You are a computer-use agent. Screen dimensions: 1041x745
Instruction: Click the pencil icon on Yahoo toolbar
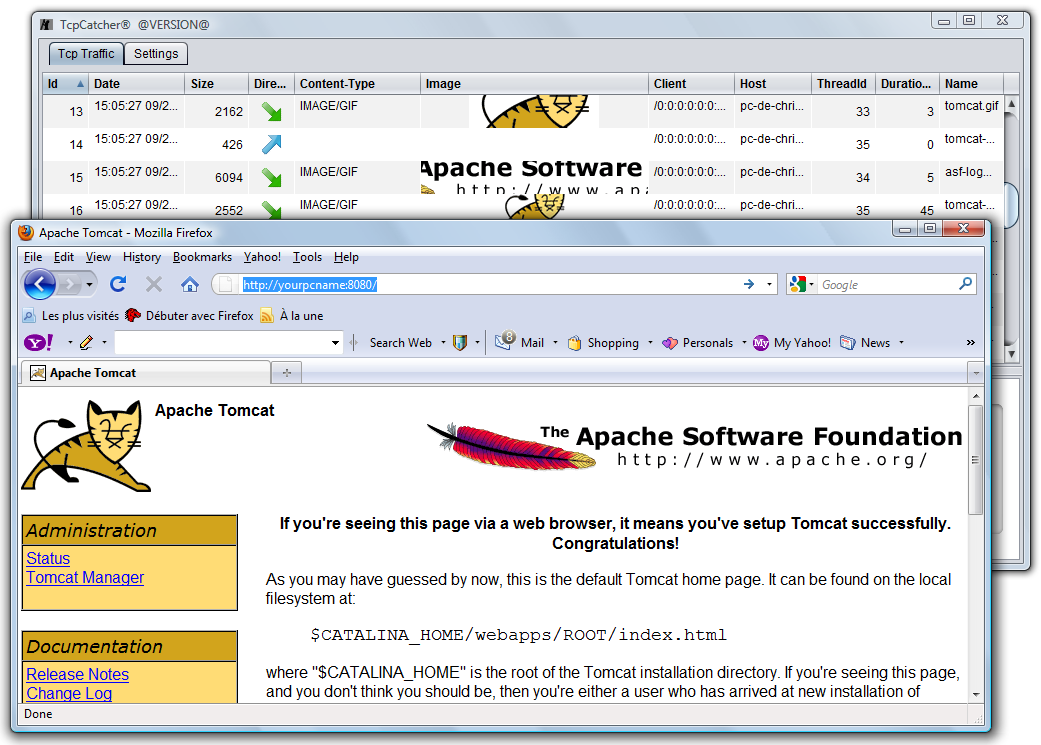click(86, 343)
